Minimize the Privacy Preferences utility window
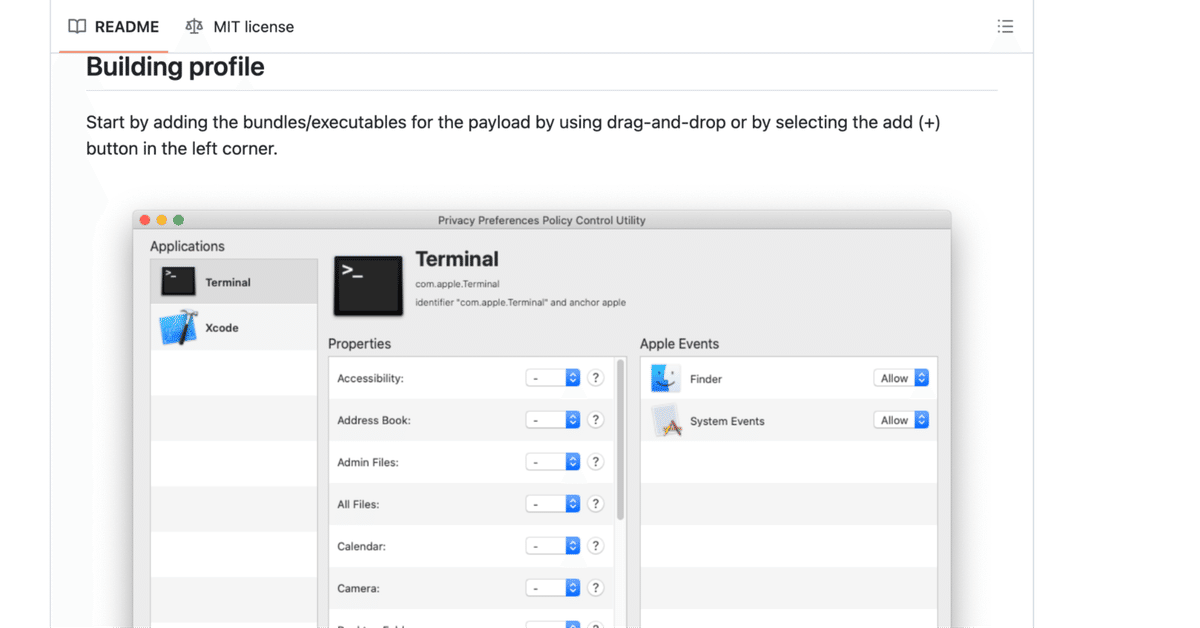This screenshot has width=1200, height=628. point(162,220)
